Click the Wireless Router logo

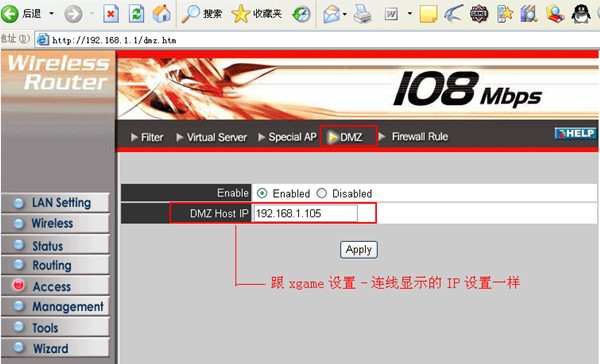pos(58,73)
